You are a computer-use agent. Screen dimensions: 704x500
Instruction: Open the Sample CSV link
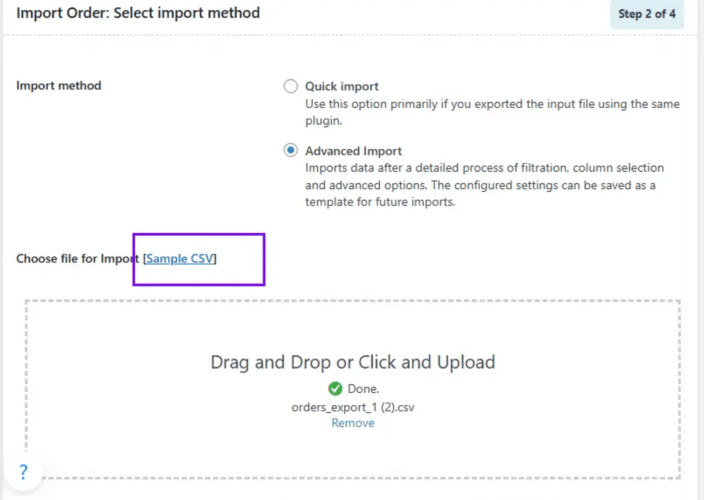(x=180, y=258)
